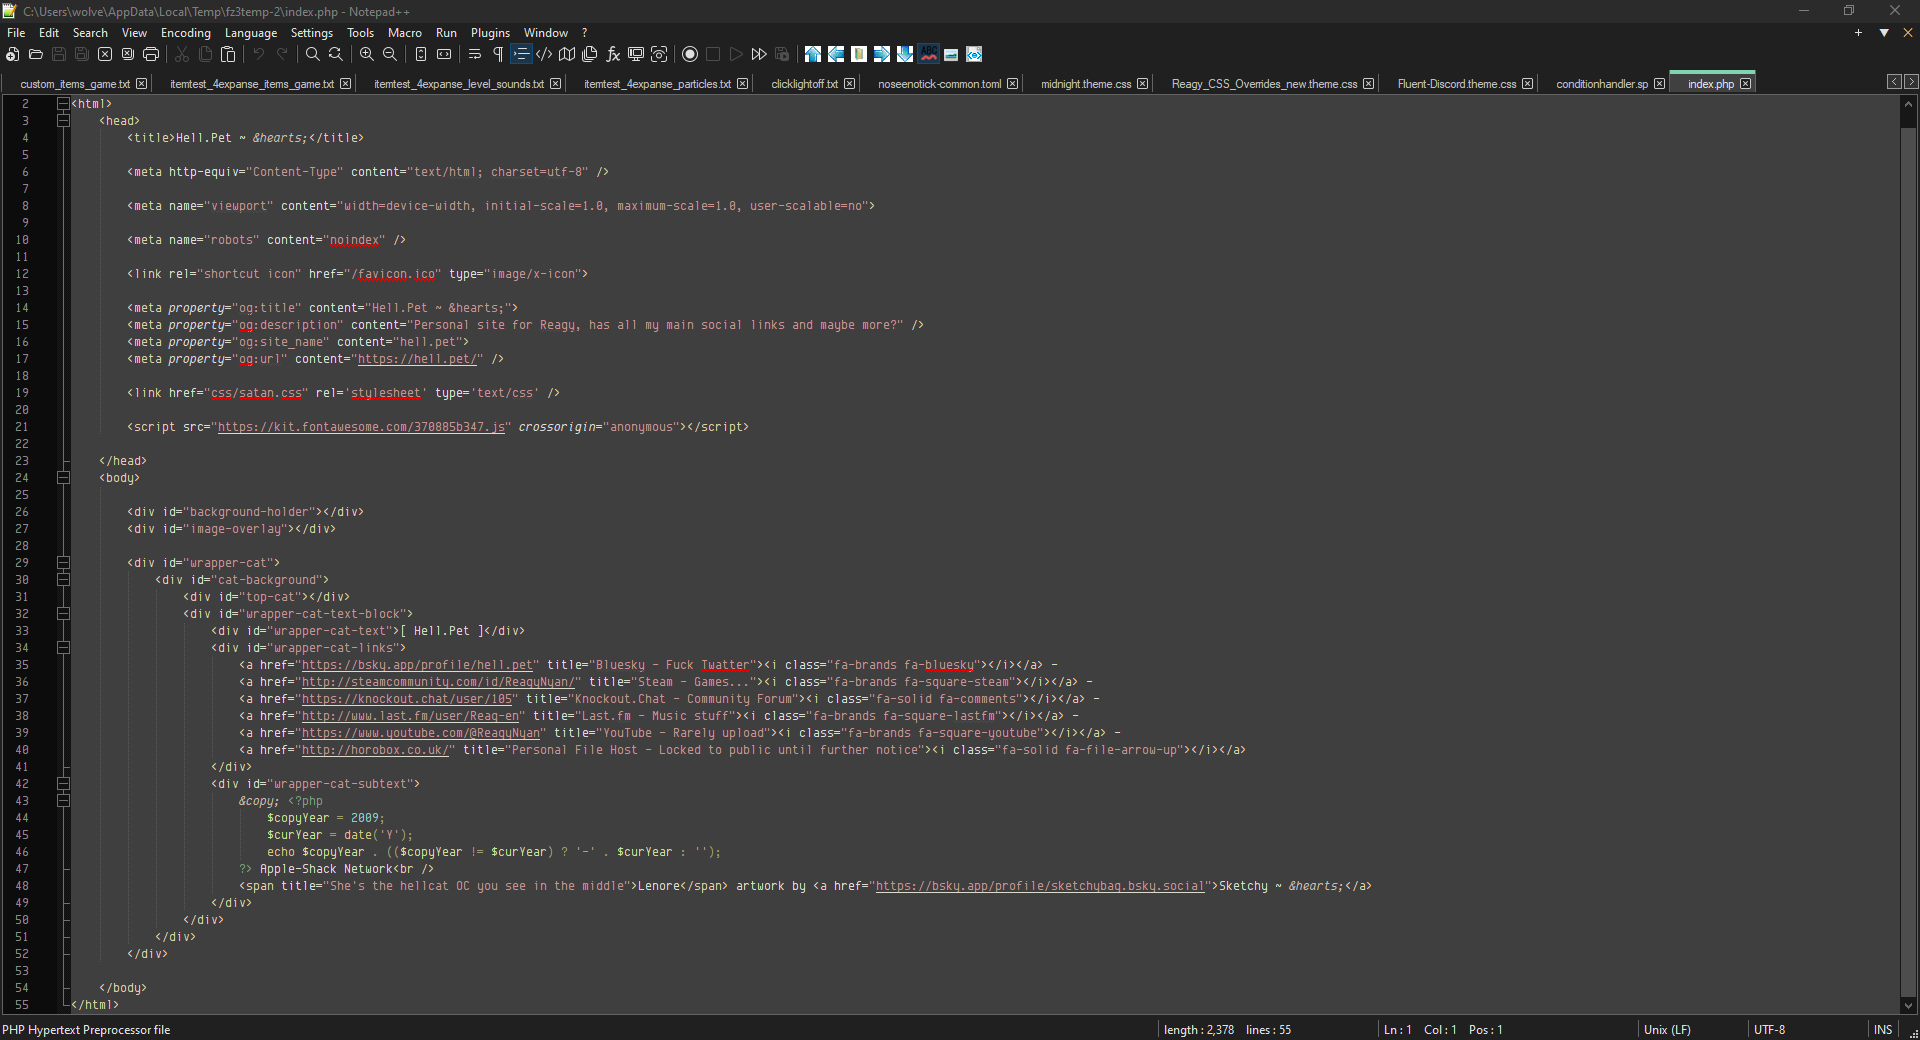Collapse the PHP block fold on line 43
Screen dimensions: 1920x1040
pyautogui.click(x=63, y=801)
